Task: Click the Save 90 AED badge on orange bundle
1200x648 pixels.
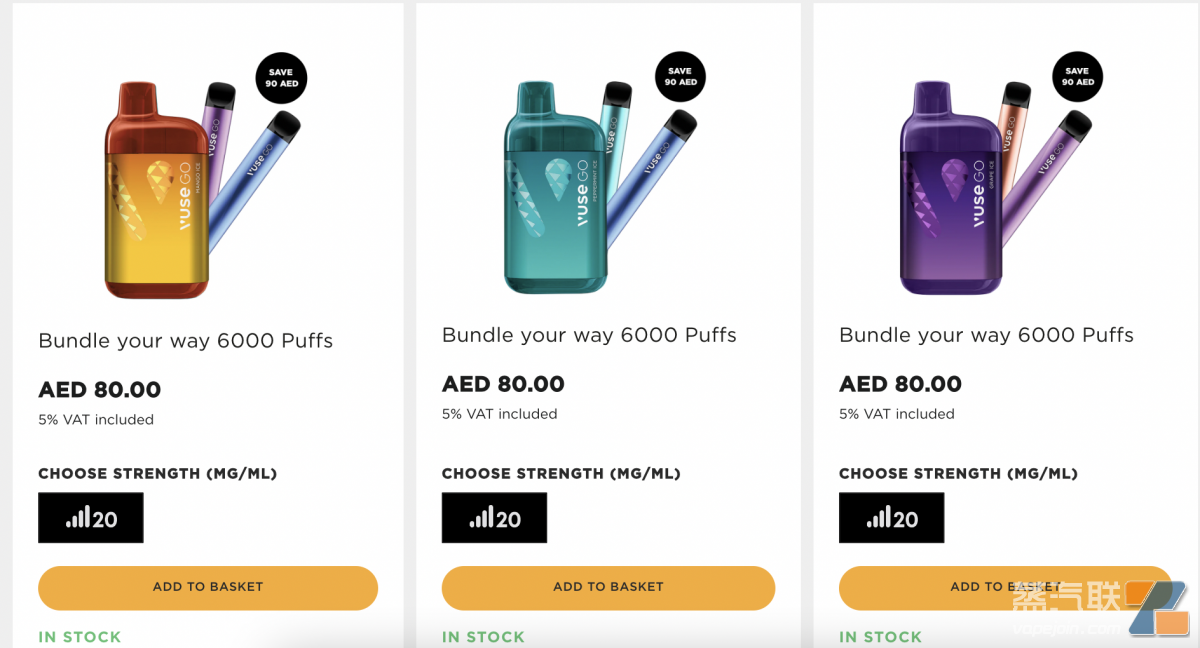Action: (x=281, y=78)
